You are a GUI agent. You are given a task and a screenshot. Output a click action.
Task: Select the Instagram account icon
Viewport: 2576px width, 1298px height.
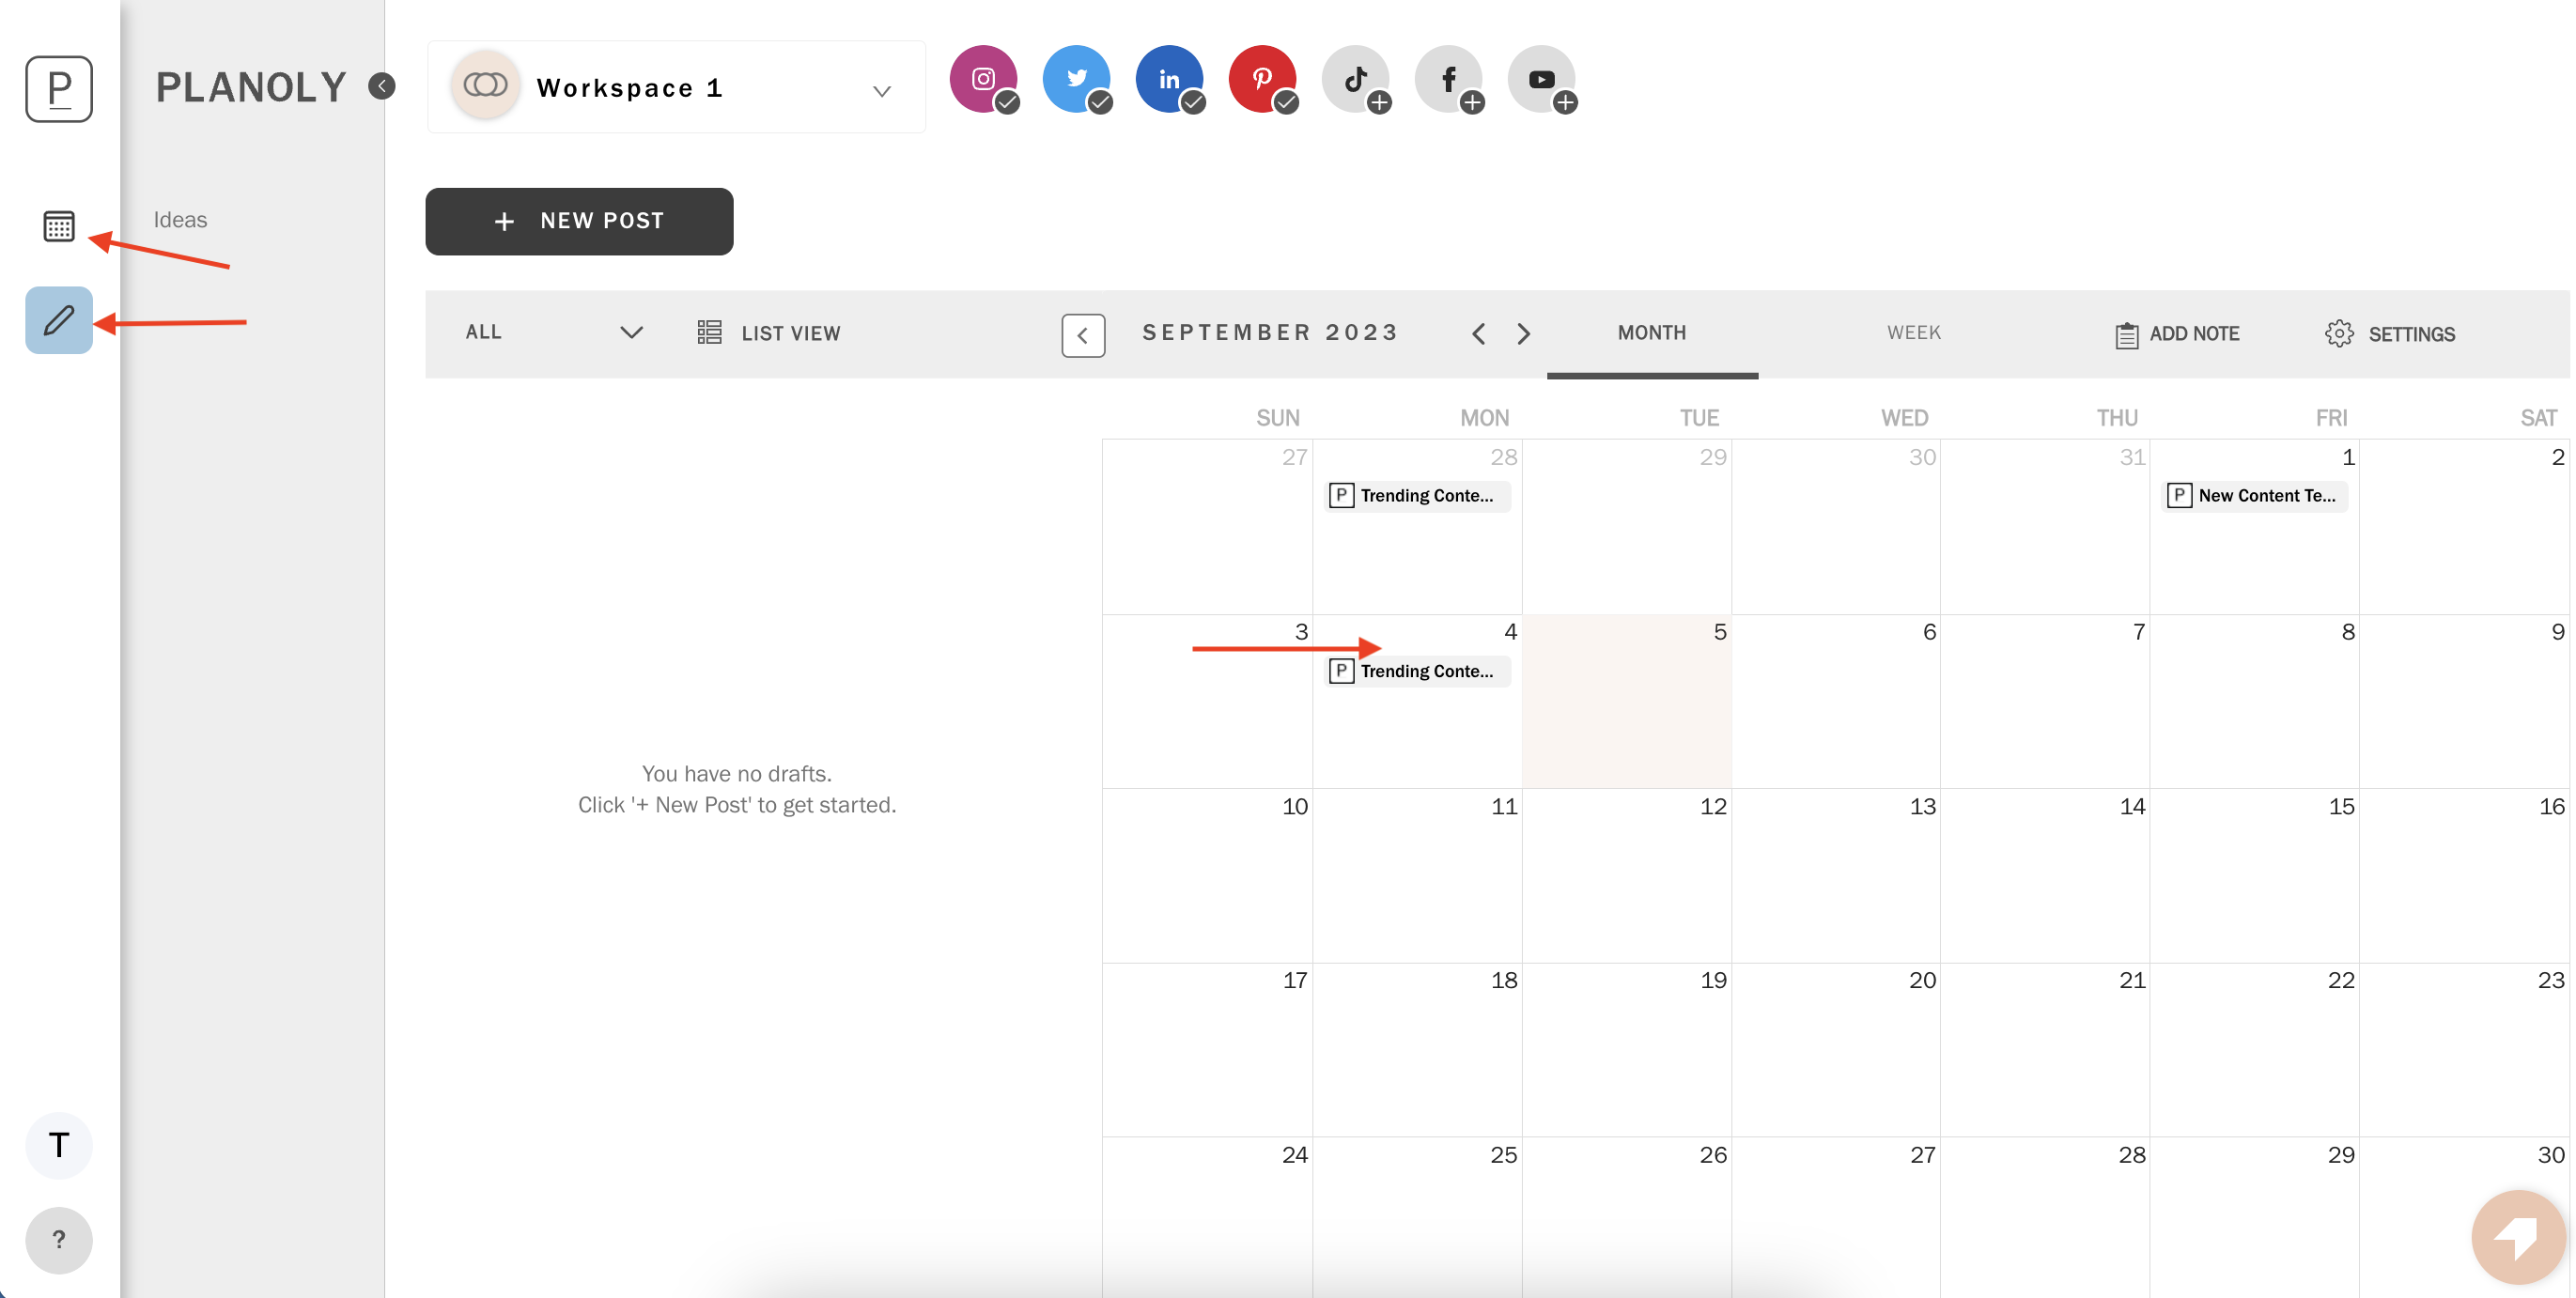click(x=983, y=79)
